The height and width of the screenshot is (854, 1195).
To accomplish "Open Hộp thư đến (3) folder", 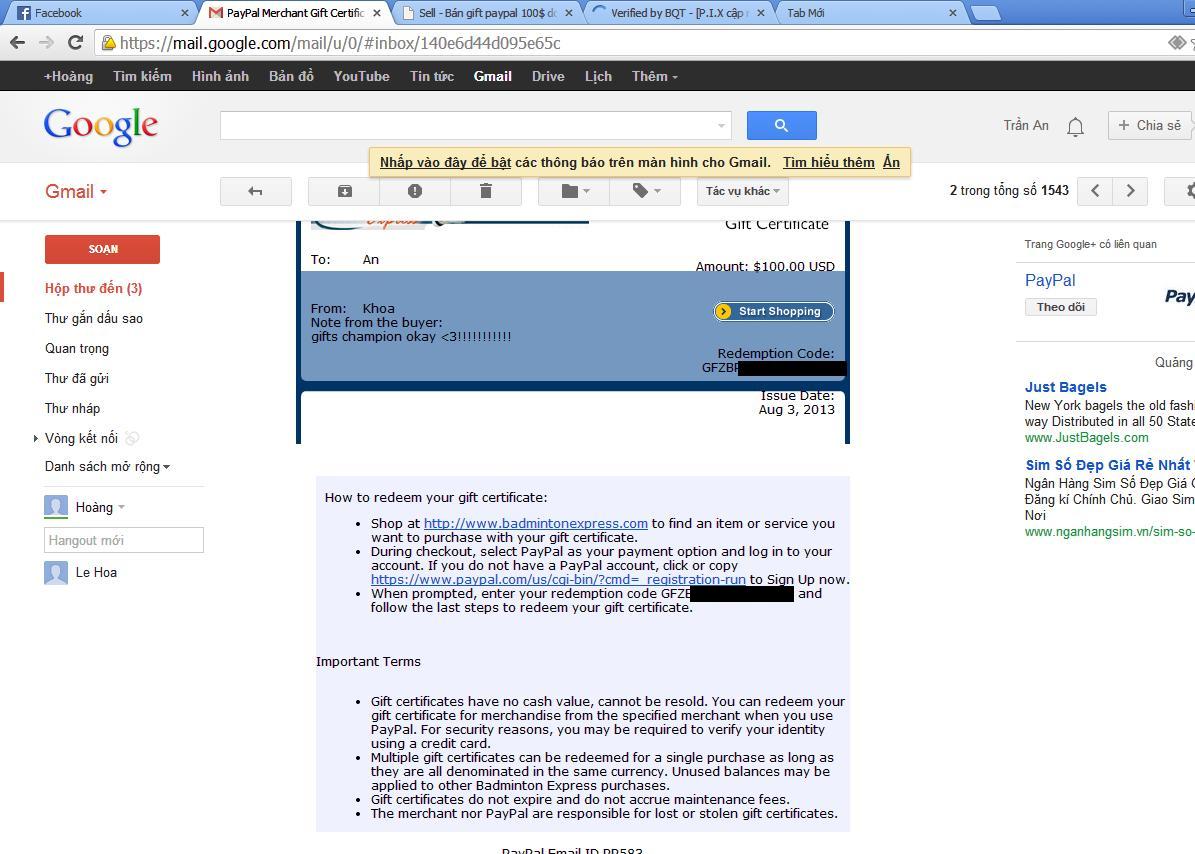I will pos(93,288).
